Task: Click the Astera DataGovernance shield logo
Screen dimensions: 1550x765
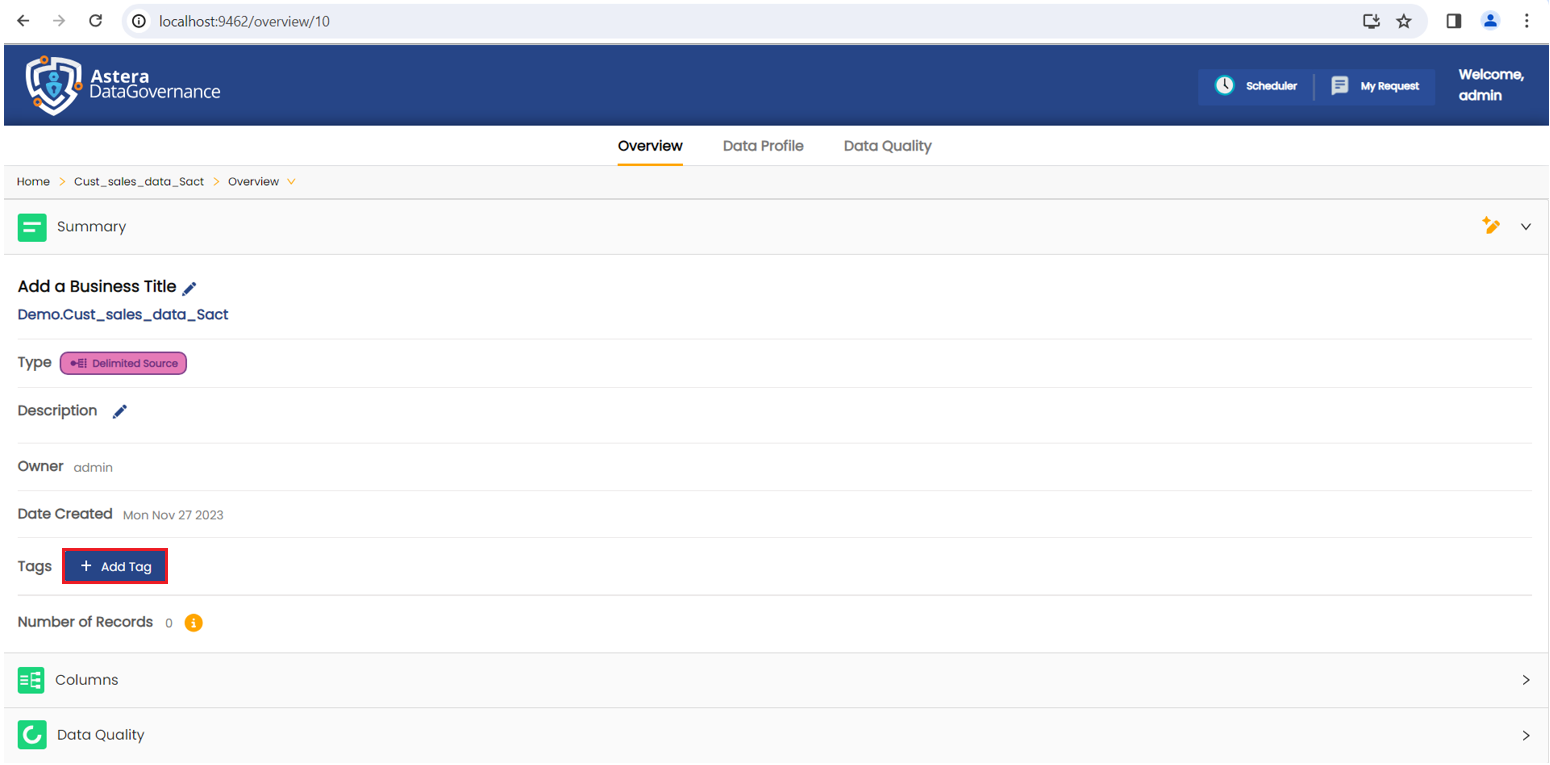Action: tap(53, 85)
